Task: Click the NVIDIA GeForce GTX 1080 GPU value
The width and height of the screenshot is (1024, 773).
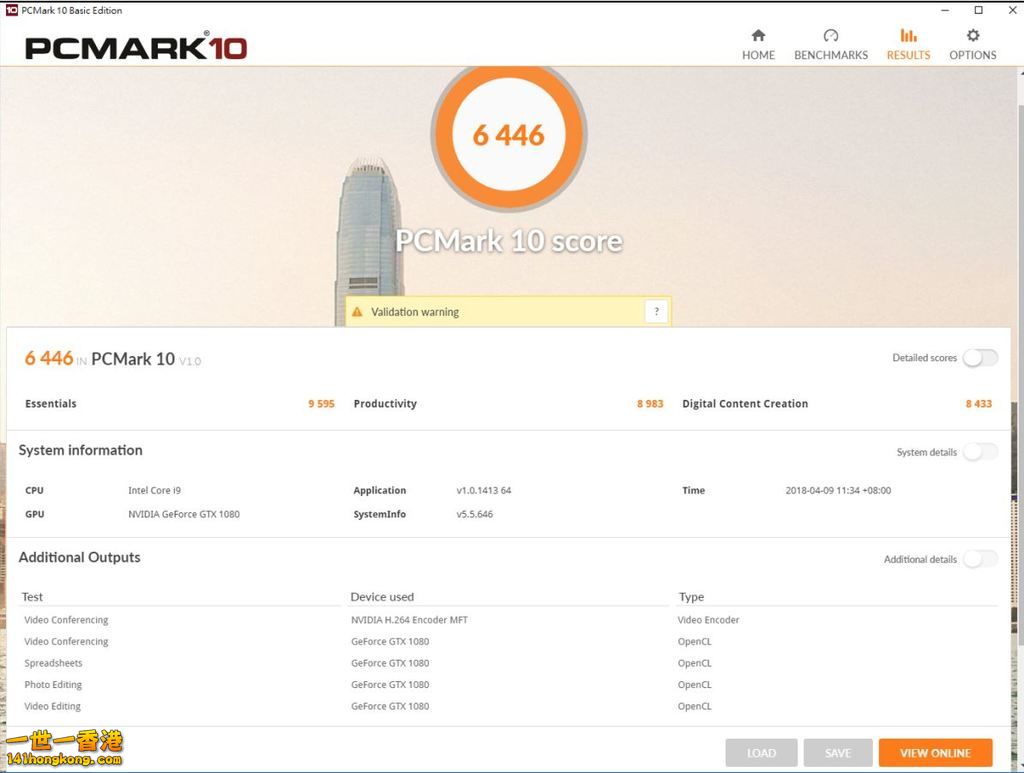Action: 184,514
